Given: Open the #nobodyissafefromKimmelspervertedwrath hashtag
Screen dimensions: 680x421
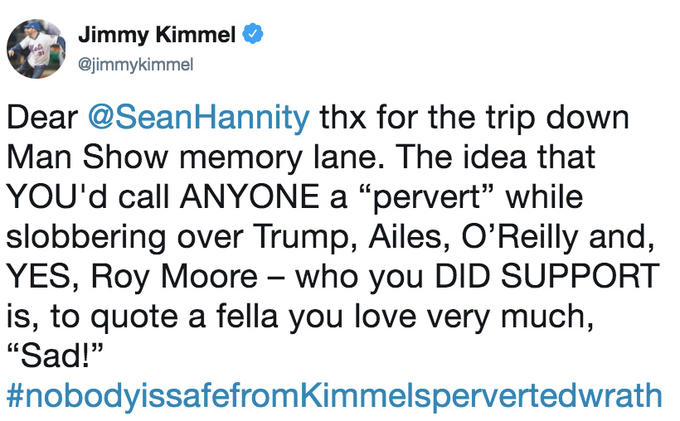Looking at the screenshot, I should pyautogui.click(x=334, y=395).
